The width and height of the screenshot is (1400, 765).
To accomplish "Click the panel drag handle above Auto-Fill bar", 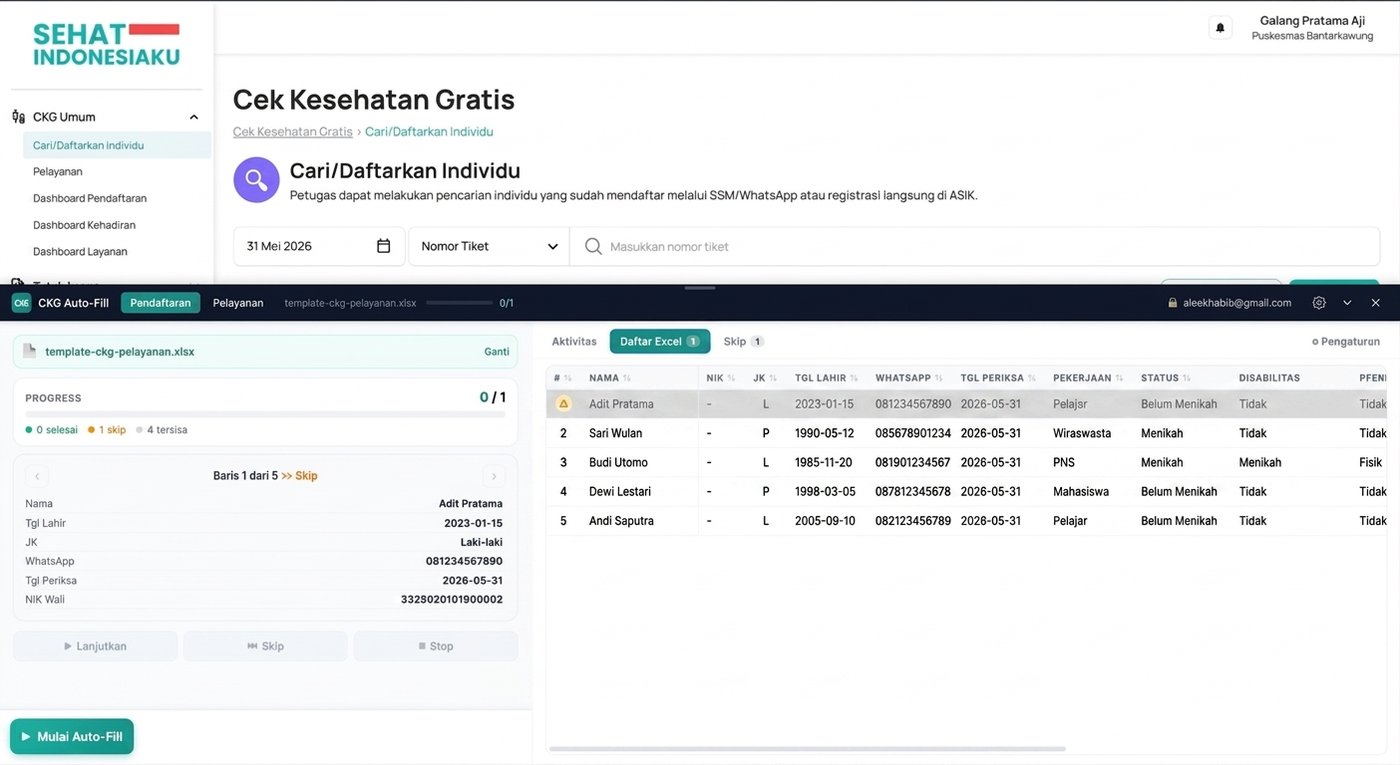I will click(700, 288).
